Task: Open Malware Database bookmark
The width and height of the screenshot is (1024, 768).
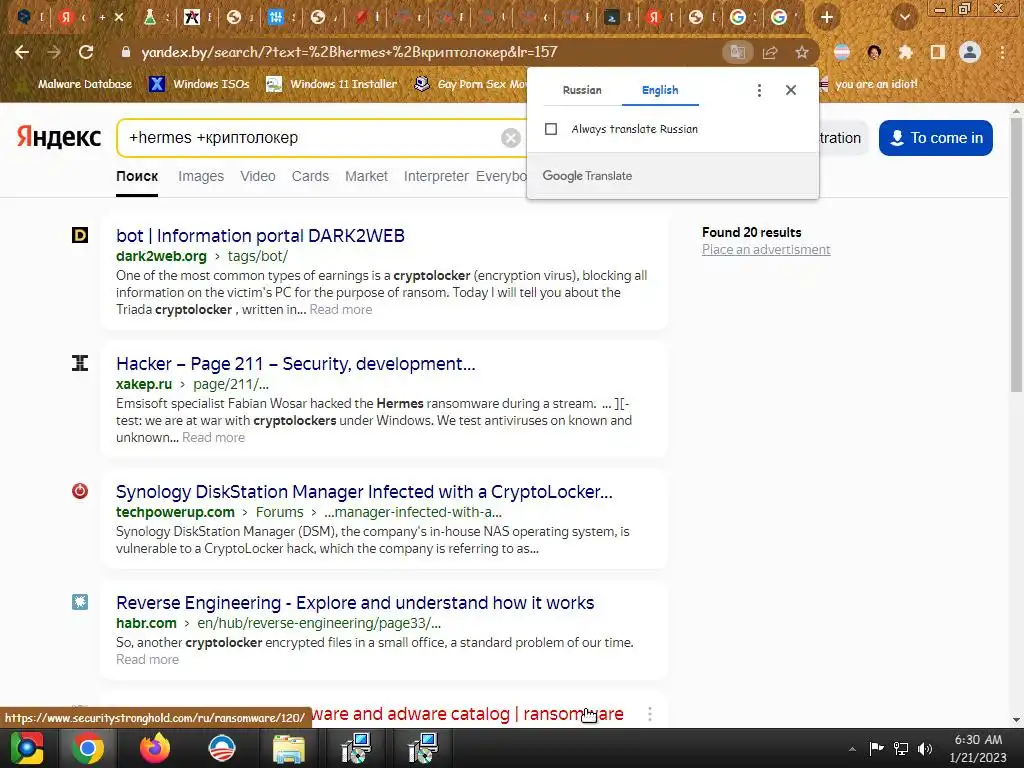Action: click(76, 84)
